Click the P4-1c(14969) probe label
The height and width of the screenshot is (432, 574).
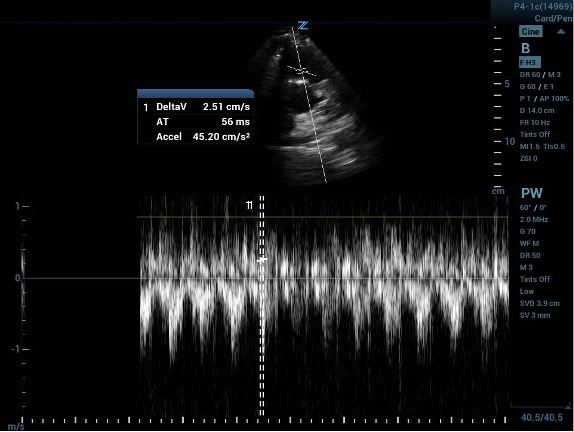pyautogui.click(x=543, y=7)
